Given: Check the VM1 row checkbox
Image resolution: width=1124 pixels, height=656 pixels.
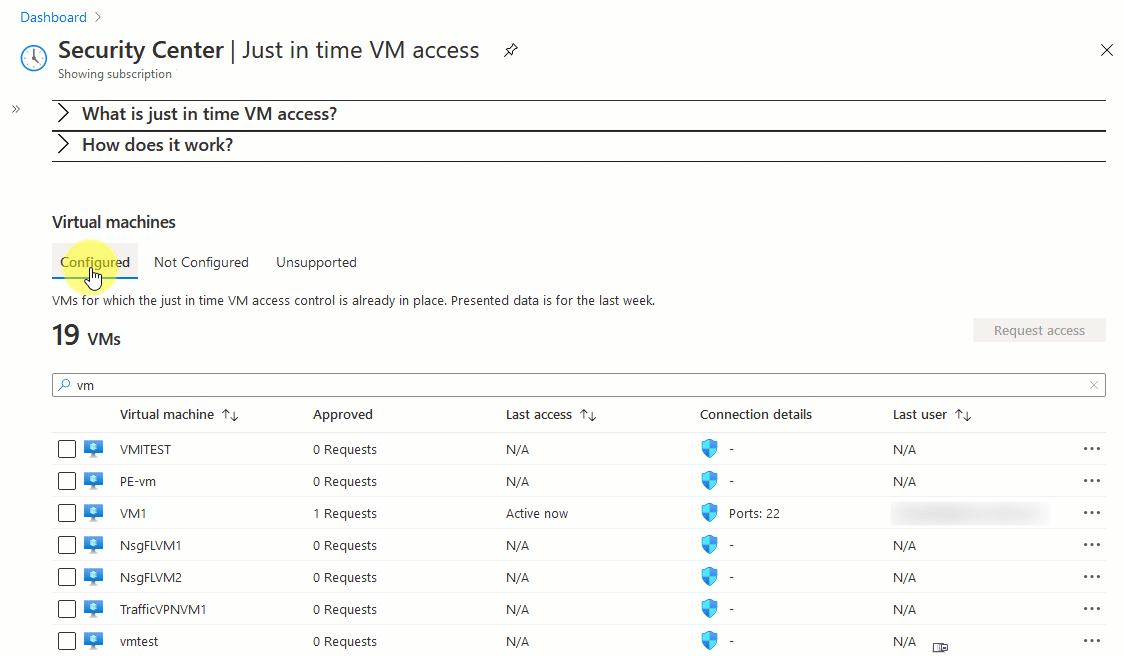Looking at the screenshot, I should 67,514.
